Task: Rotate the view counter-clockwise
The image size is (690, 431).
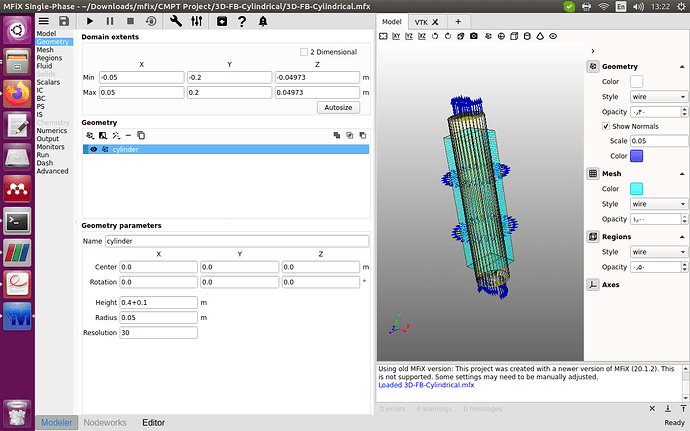Action: click(435, 36)
